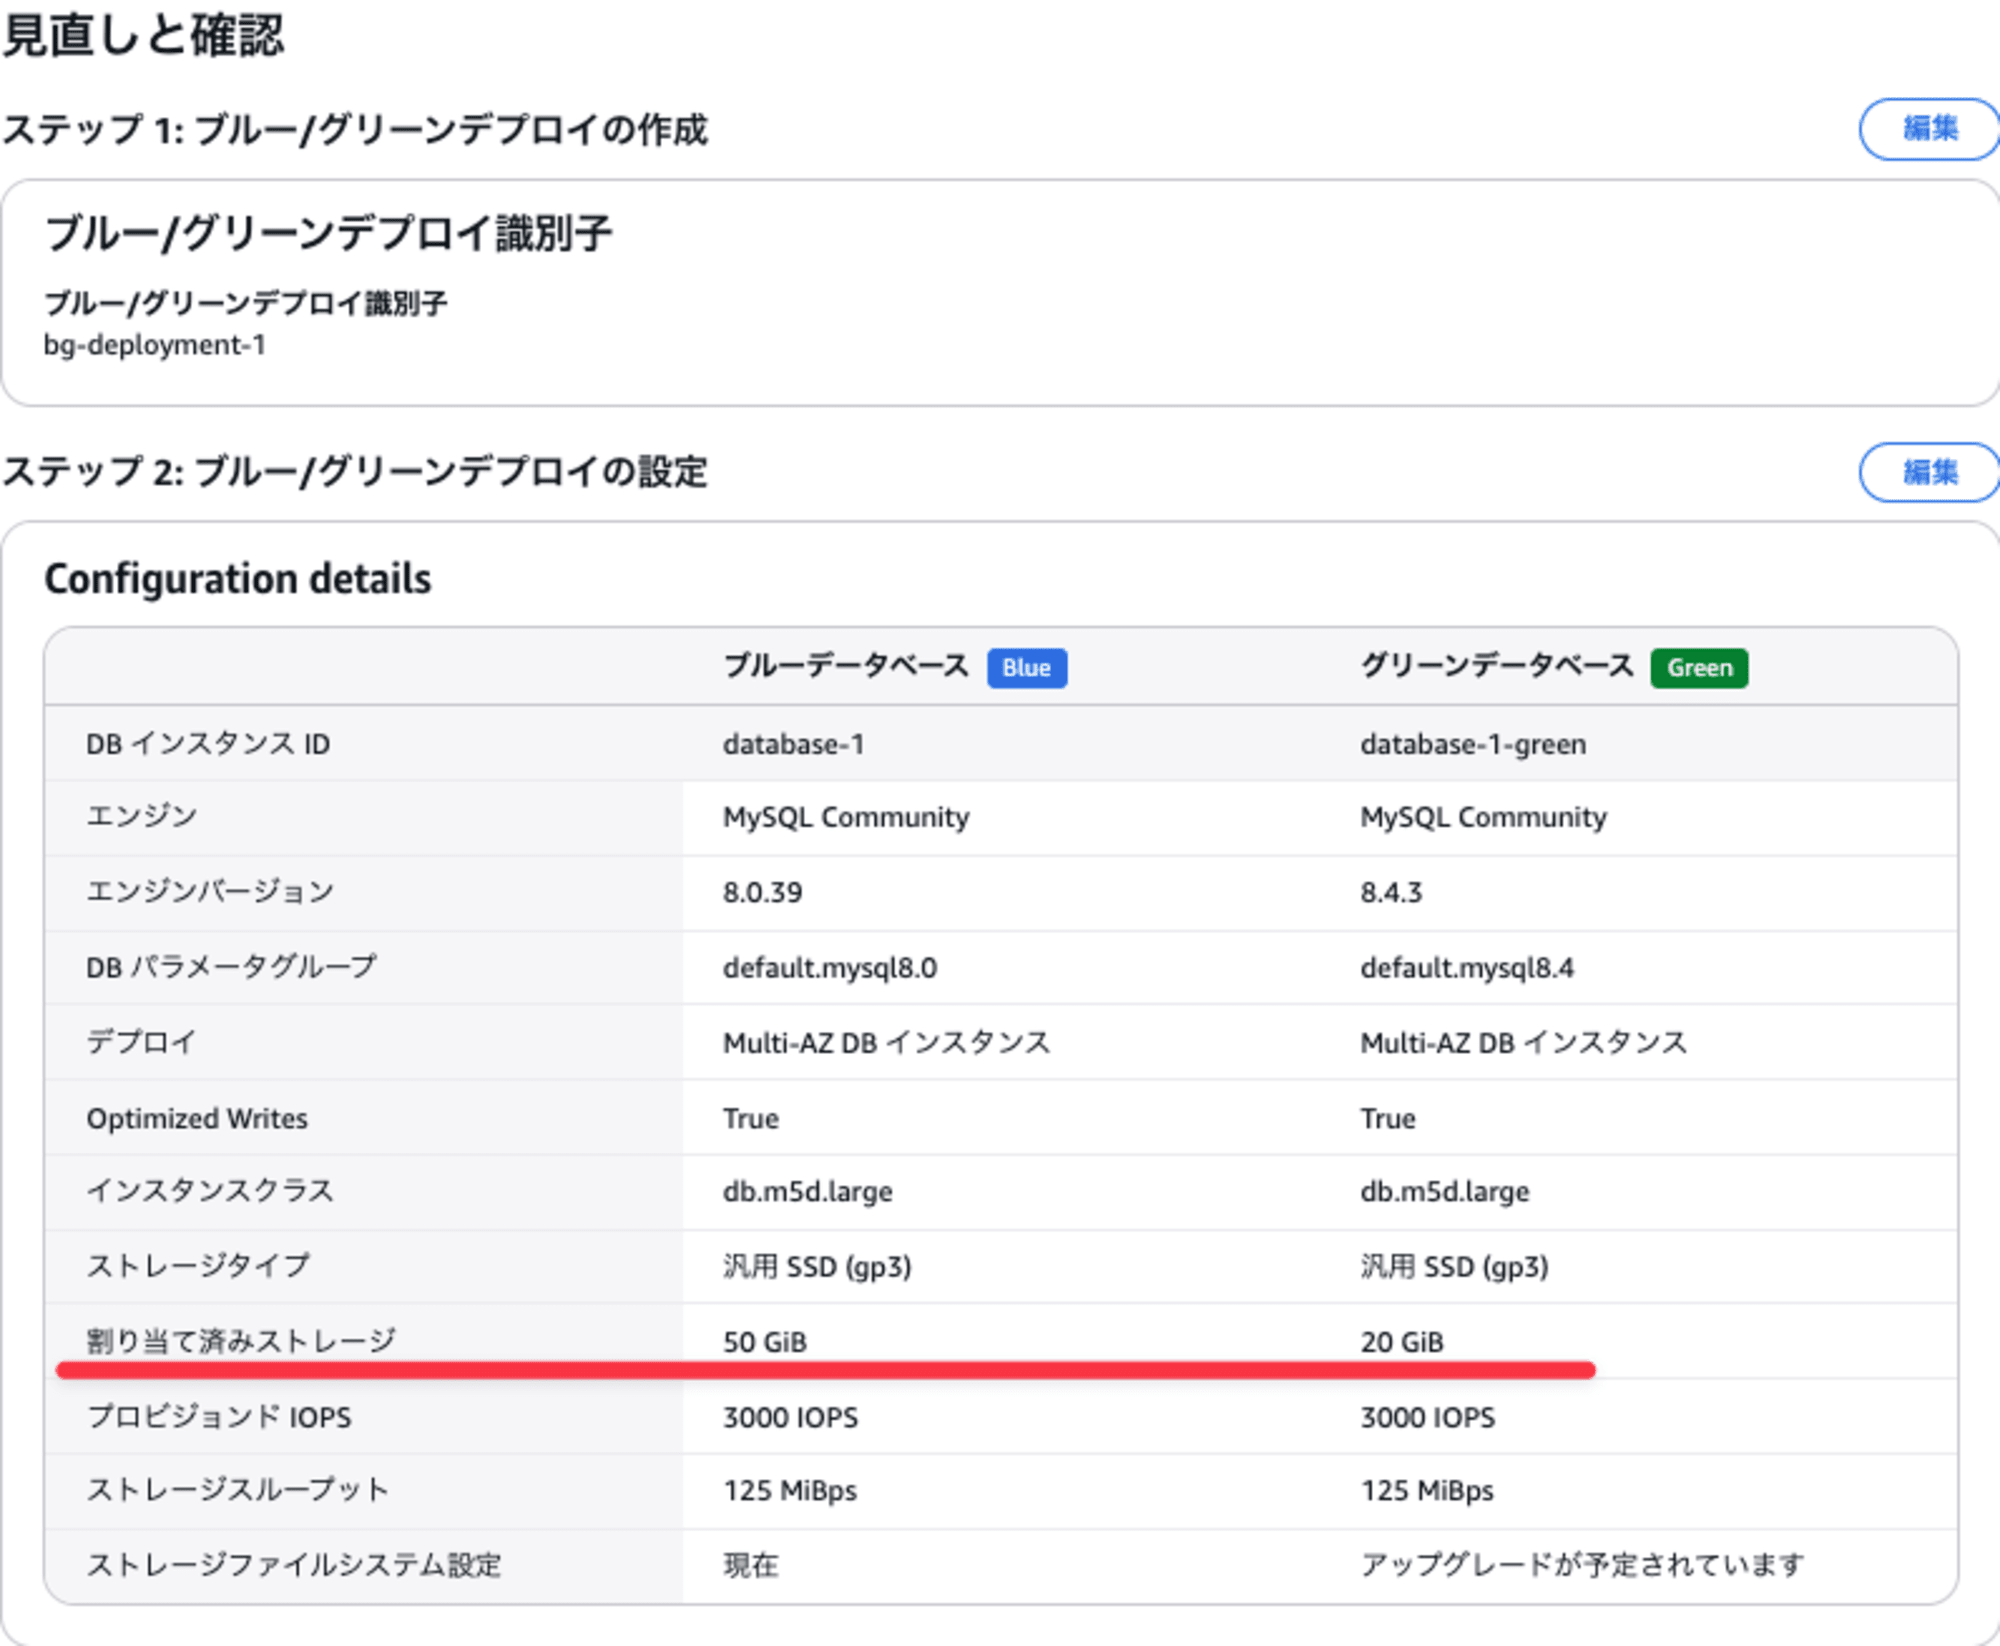2000x1646 pixels.
Task: Click the 8.4.3 engine version value
Action: pos(1391,892)
